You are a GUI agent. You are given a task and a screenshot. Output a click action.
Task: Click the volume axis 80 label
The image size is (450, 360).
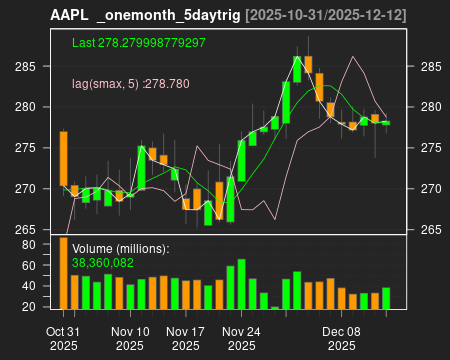click(x=29, y=245)
